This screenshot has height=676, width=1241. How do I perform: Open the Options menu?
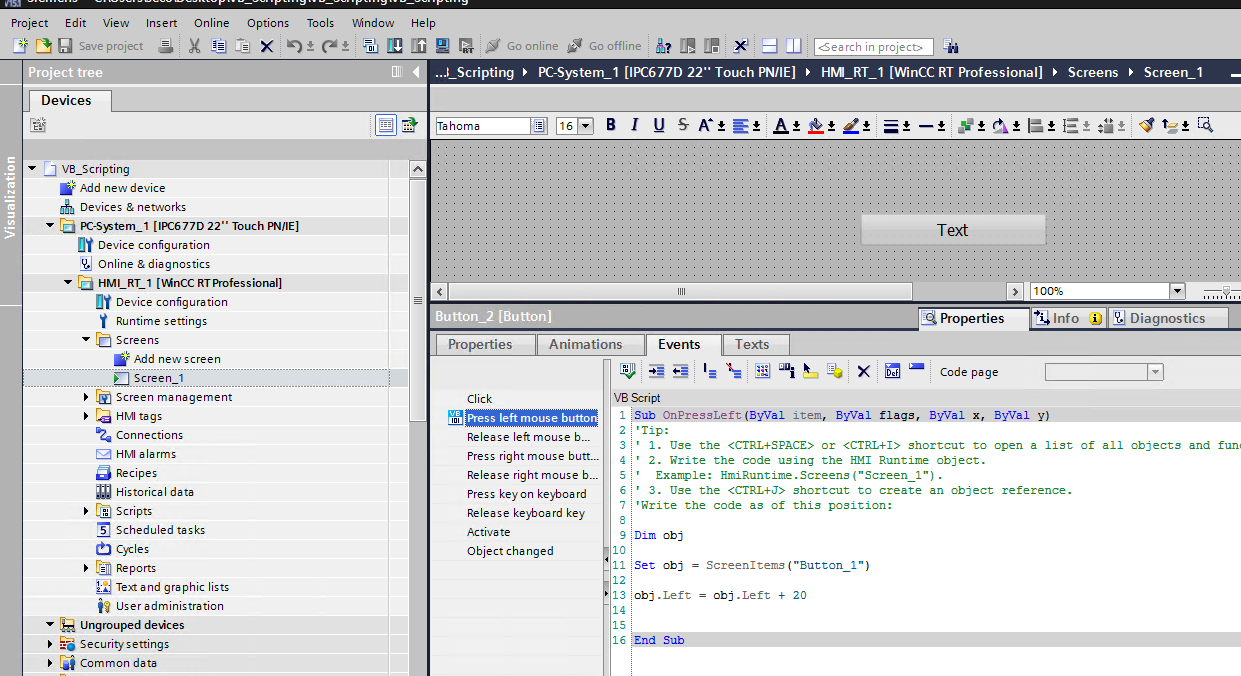pyautogui.click(x=268, y=22)
